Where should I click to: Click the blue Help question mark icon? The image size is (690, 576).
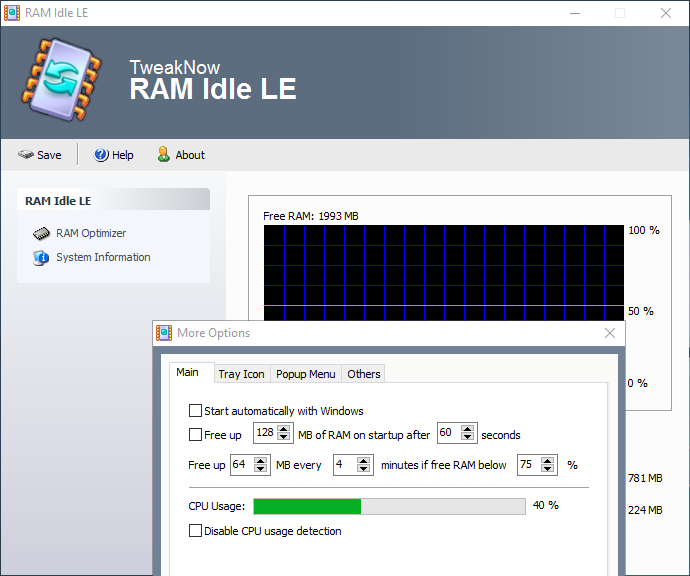tap(101, 154)
